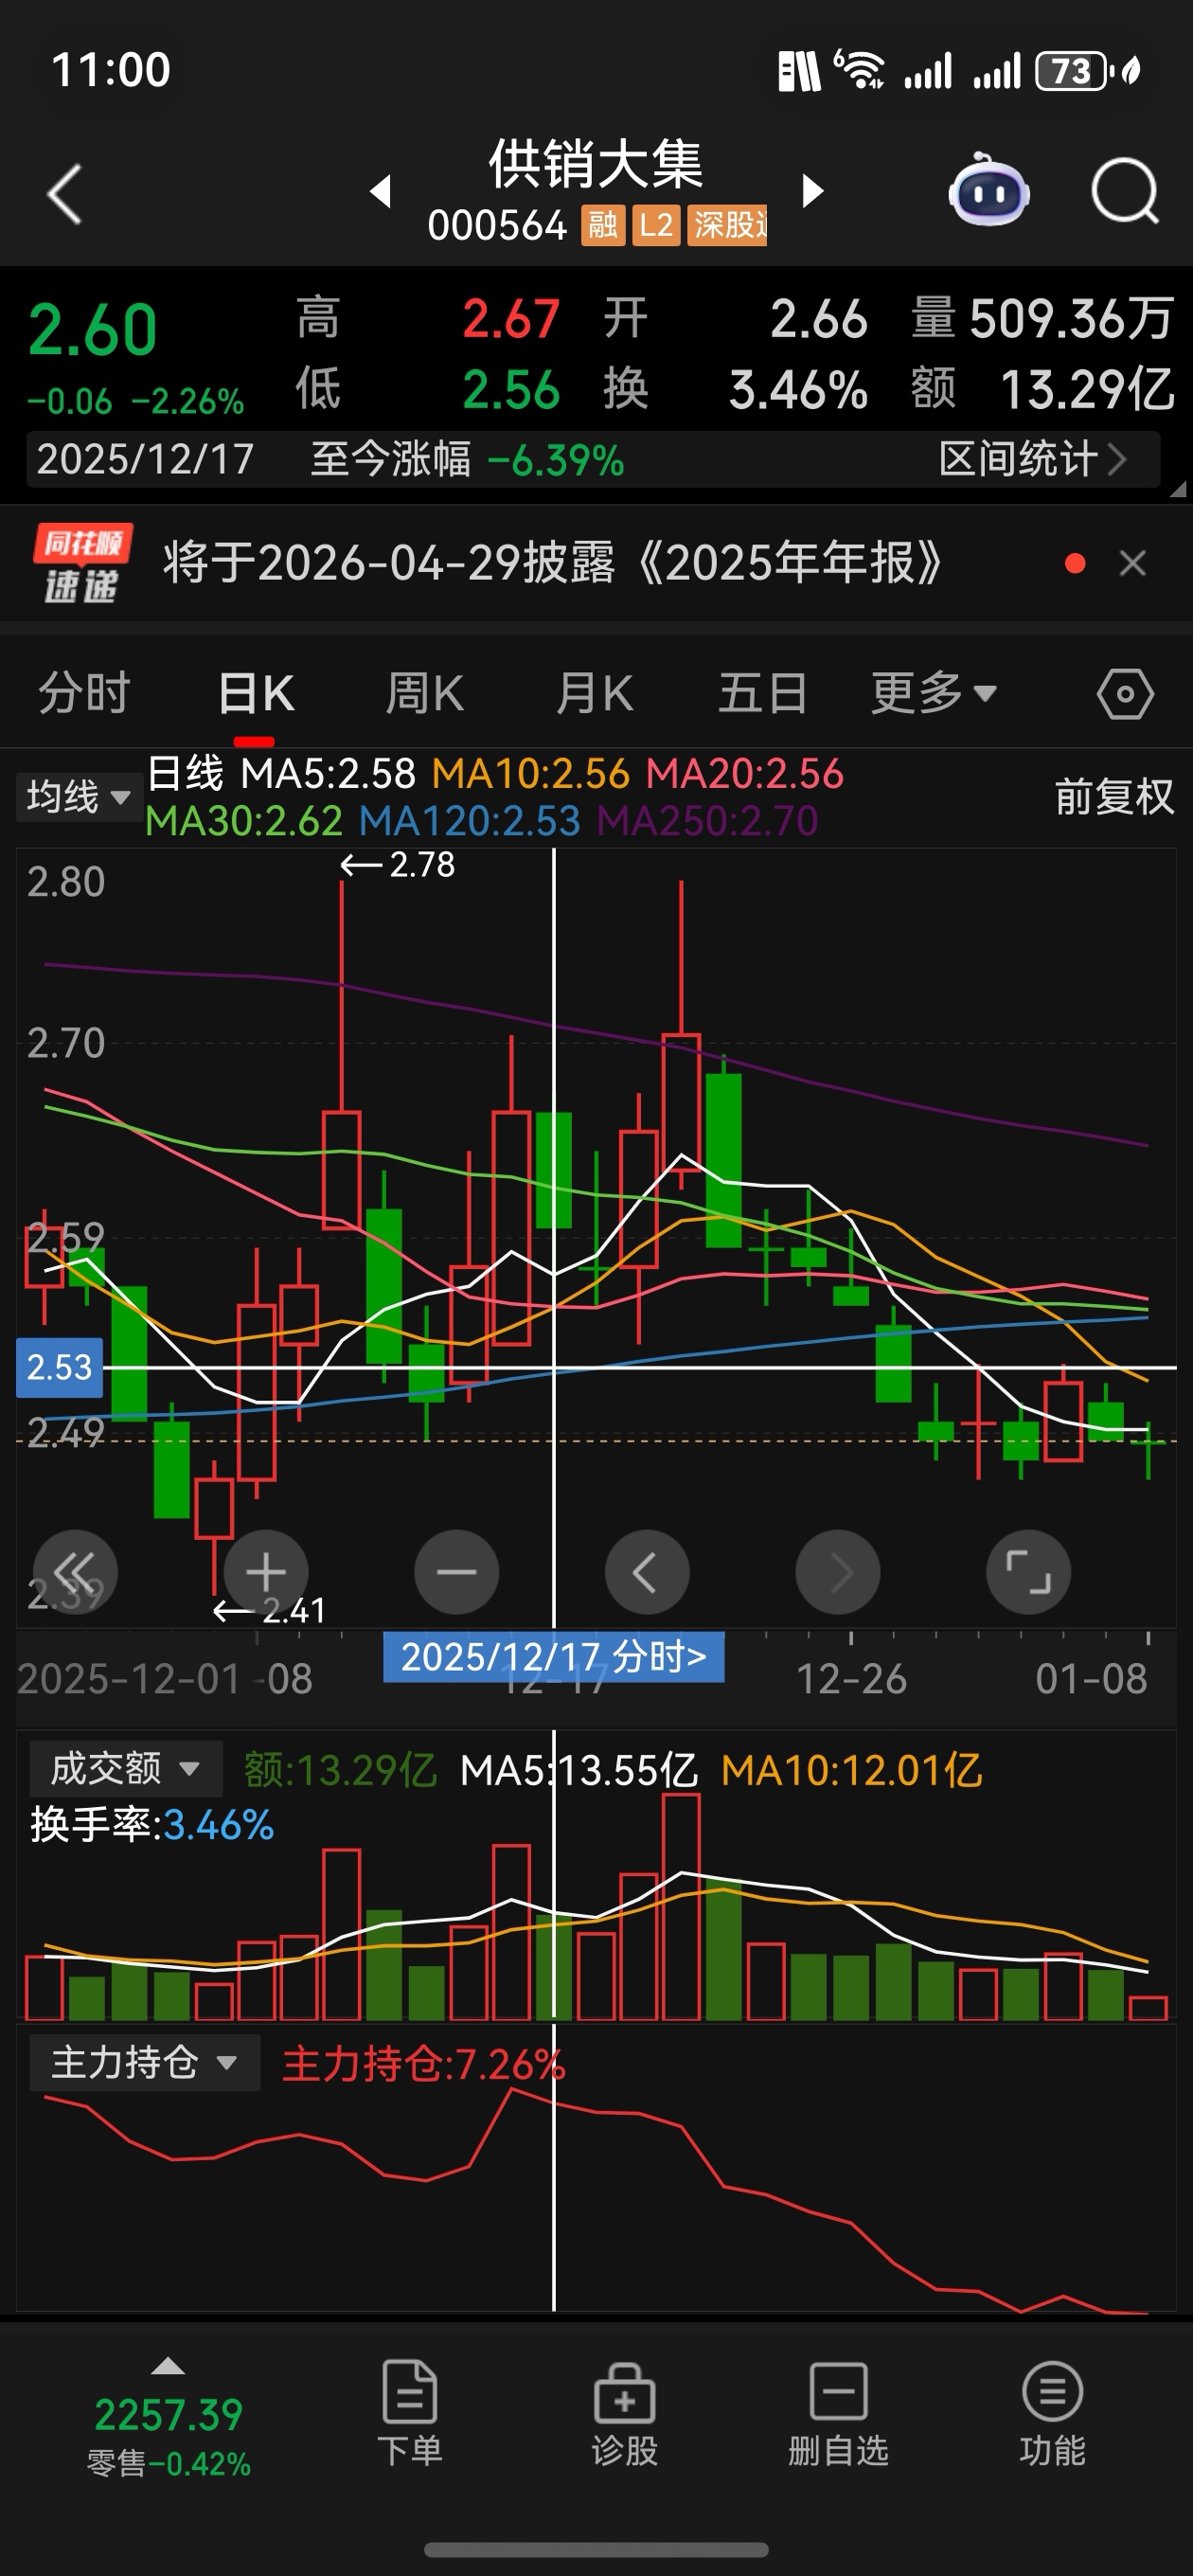The height and width of the screenshot is (2576, 1193).
Task: Move the cursor one candle left
Action: [647, 1572]
